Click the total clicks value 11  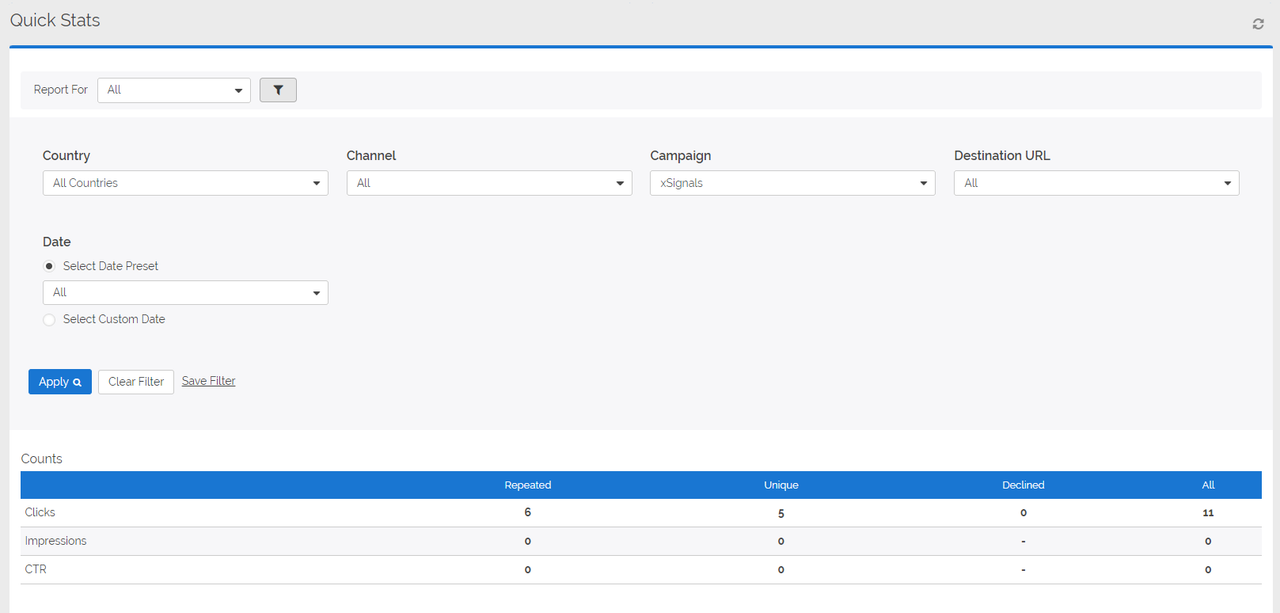[1208, 512]
